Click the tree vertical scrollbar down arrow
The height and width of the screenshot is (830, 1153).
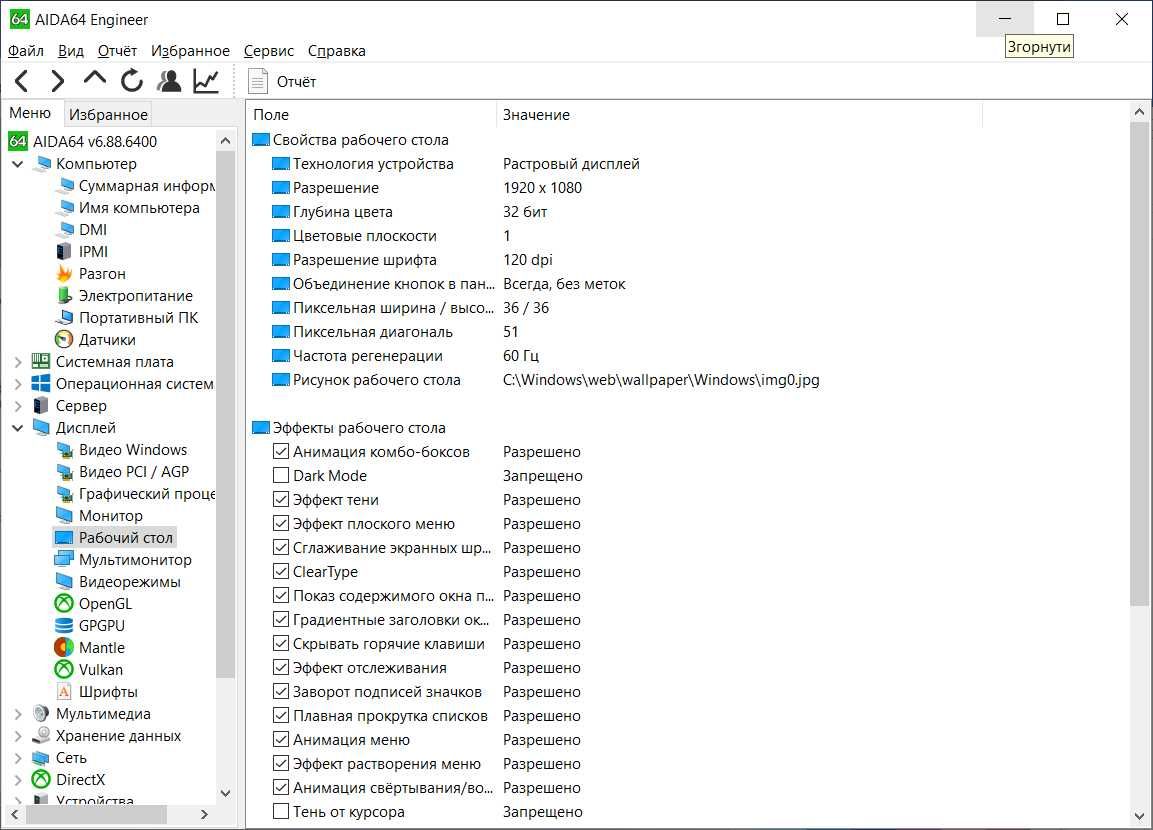(x=226, y=793)
